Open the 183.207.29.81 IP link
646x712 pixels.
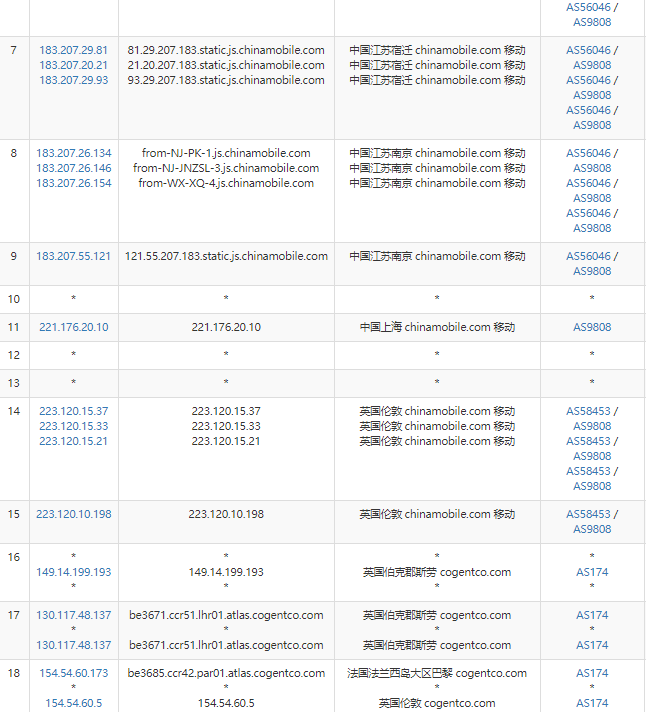pyautogui.click(x=74, y=50)
